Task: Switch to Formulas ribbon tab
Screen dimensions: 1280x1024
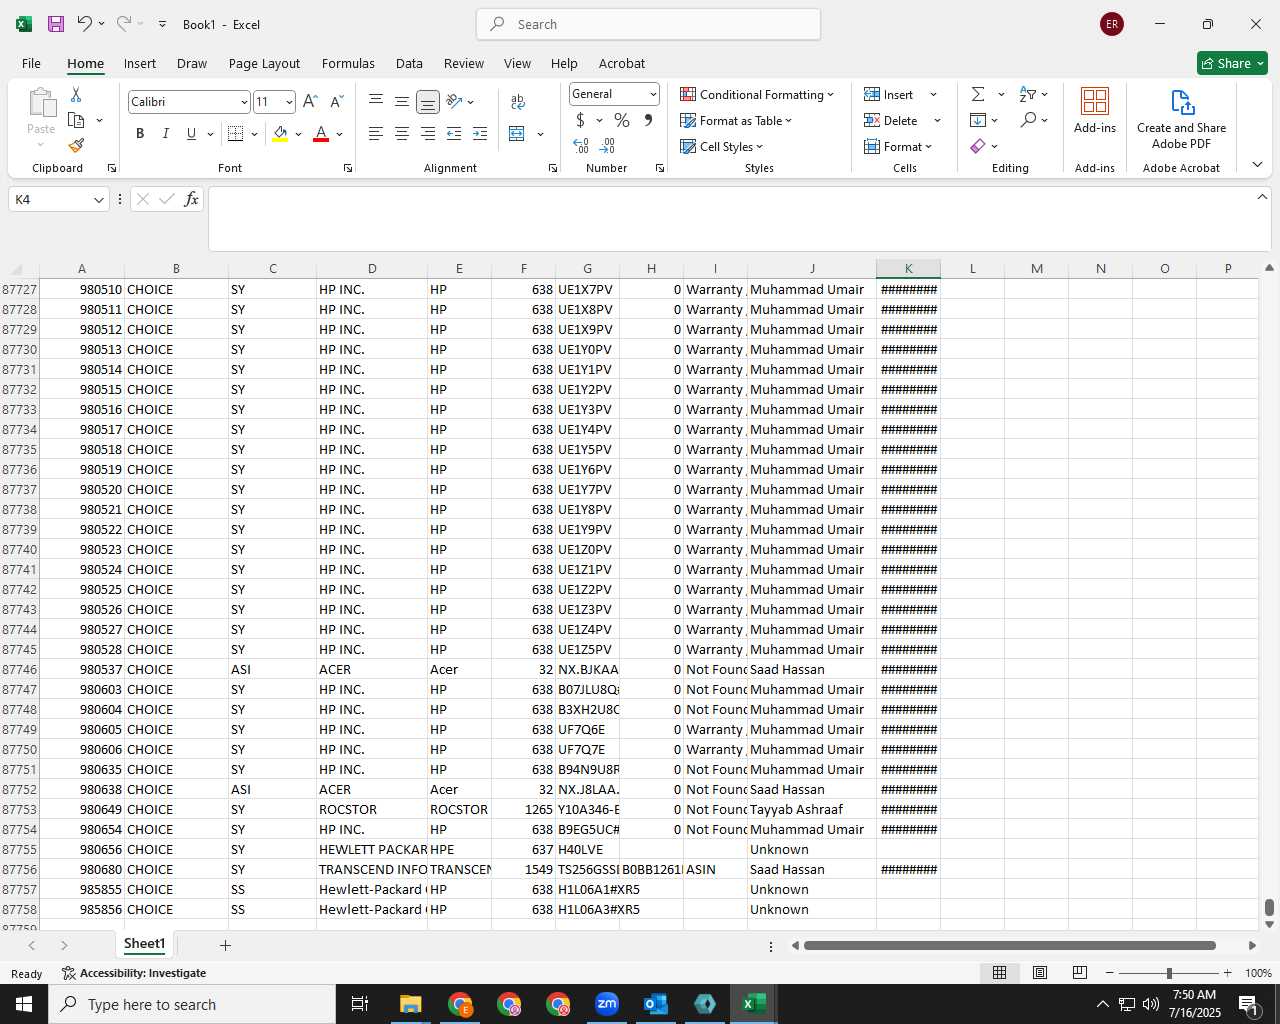Action: (x=348, y=63)
